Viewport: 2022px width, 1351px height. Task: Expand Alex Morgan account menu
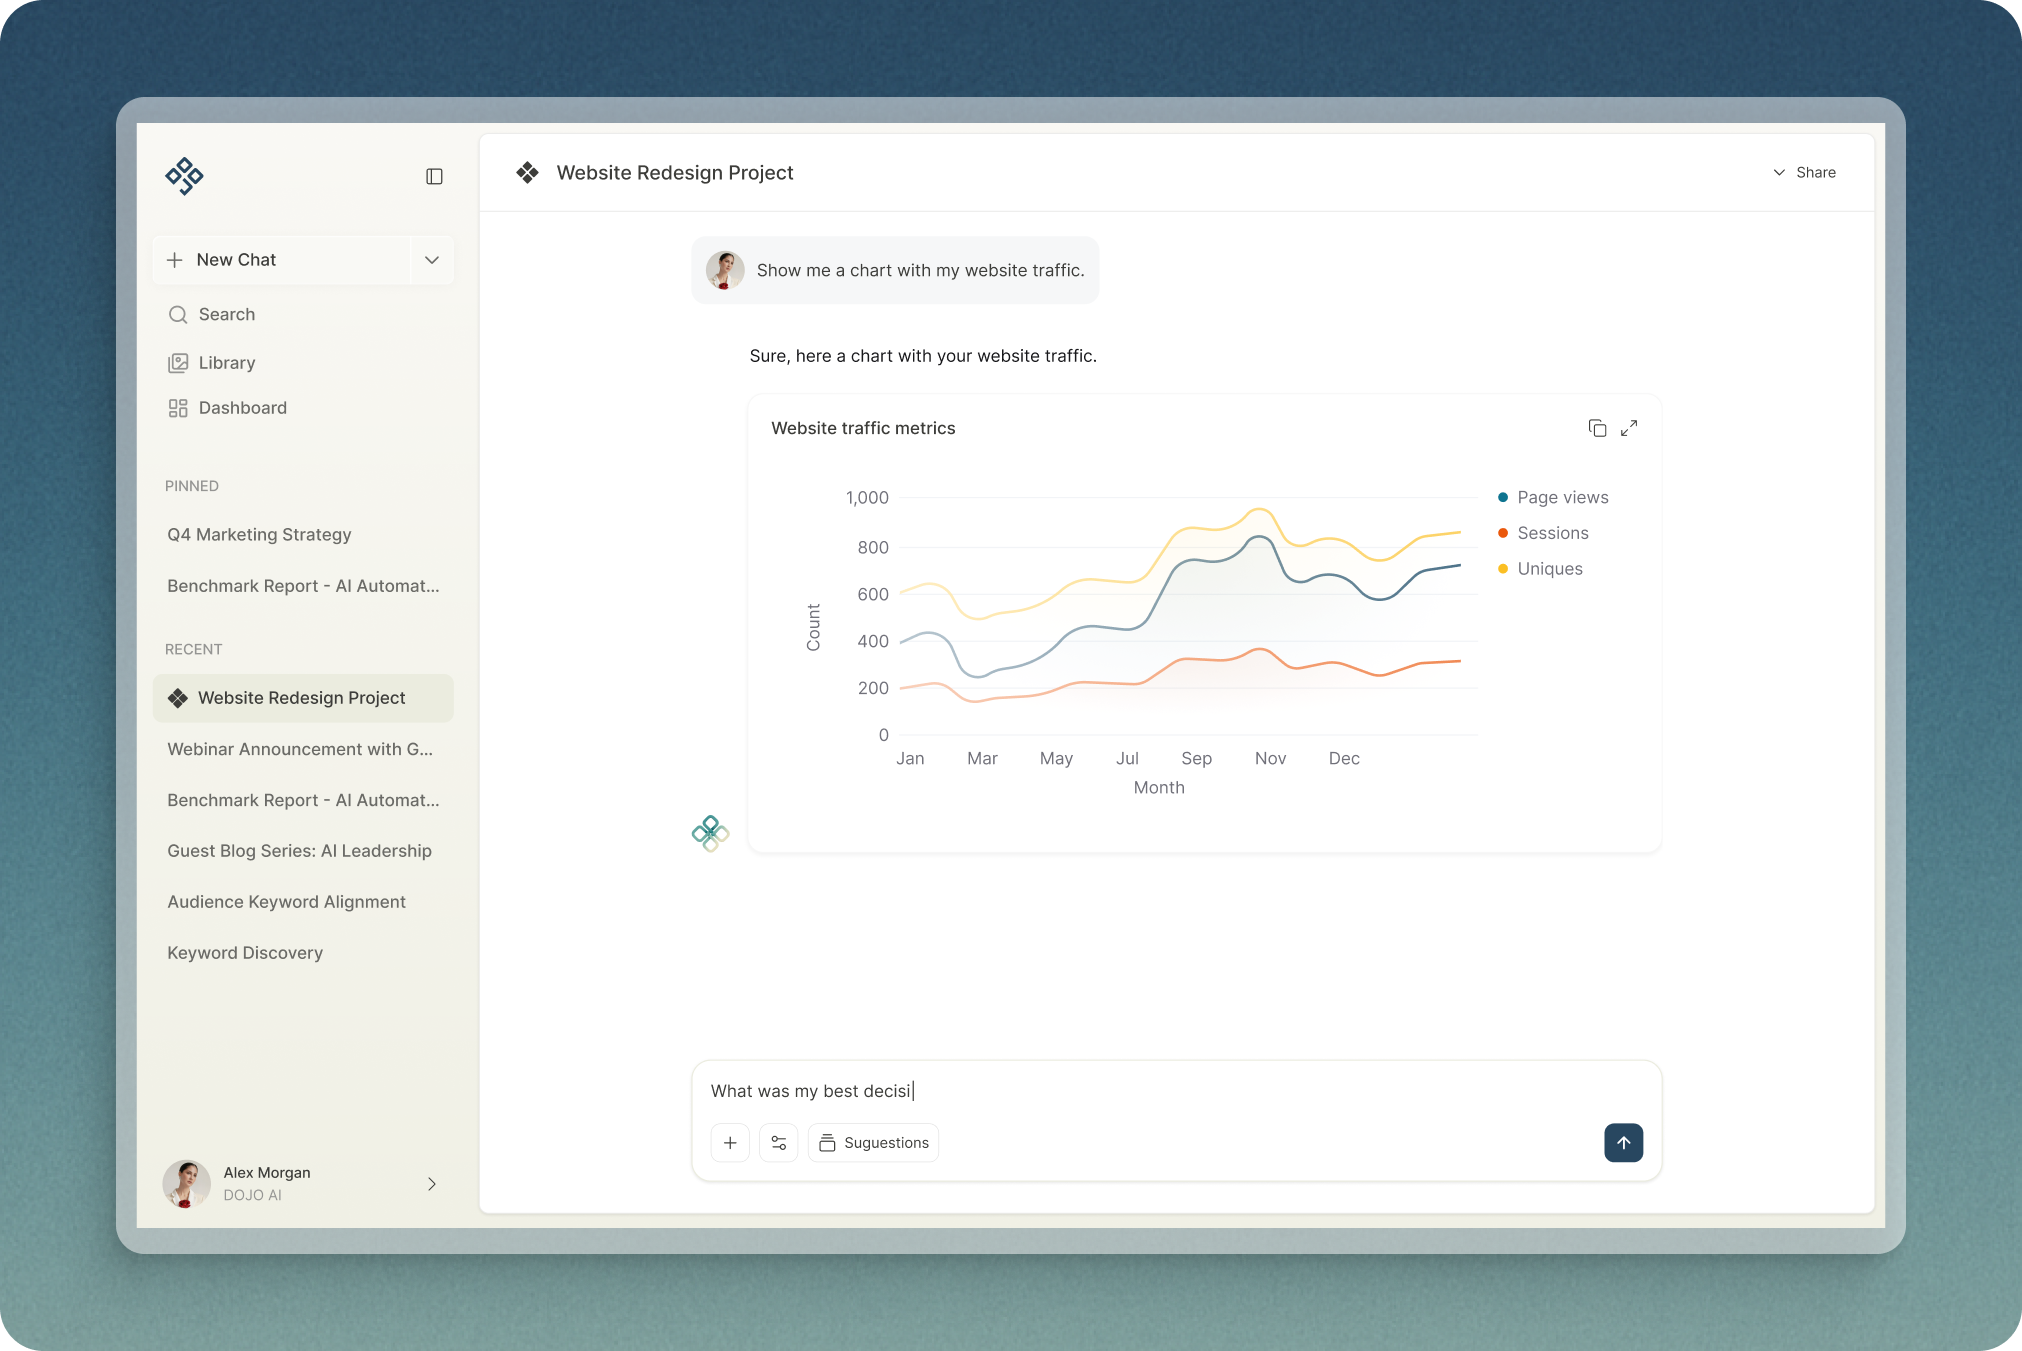(x=431, y=1183)
